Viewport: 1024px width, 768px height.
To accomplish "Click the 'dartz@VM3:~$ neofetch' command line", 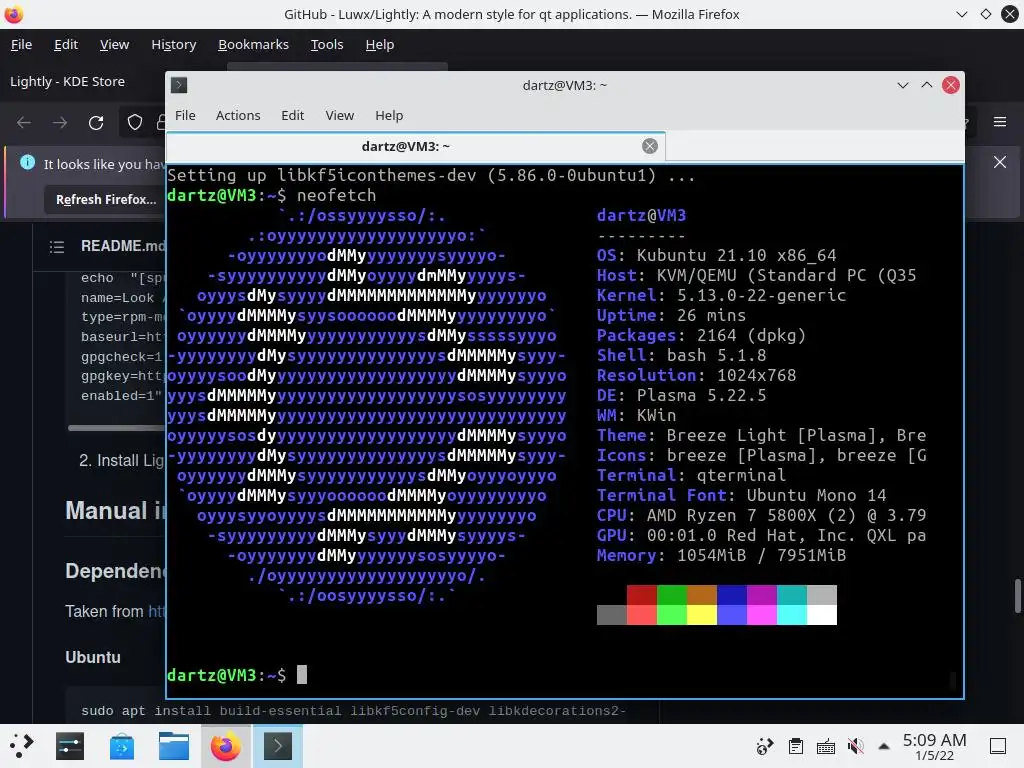I will 272,195.
